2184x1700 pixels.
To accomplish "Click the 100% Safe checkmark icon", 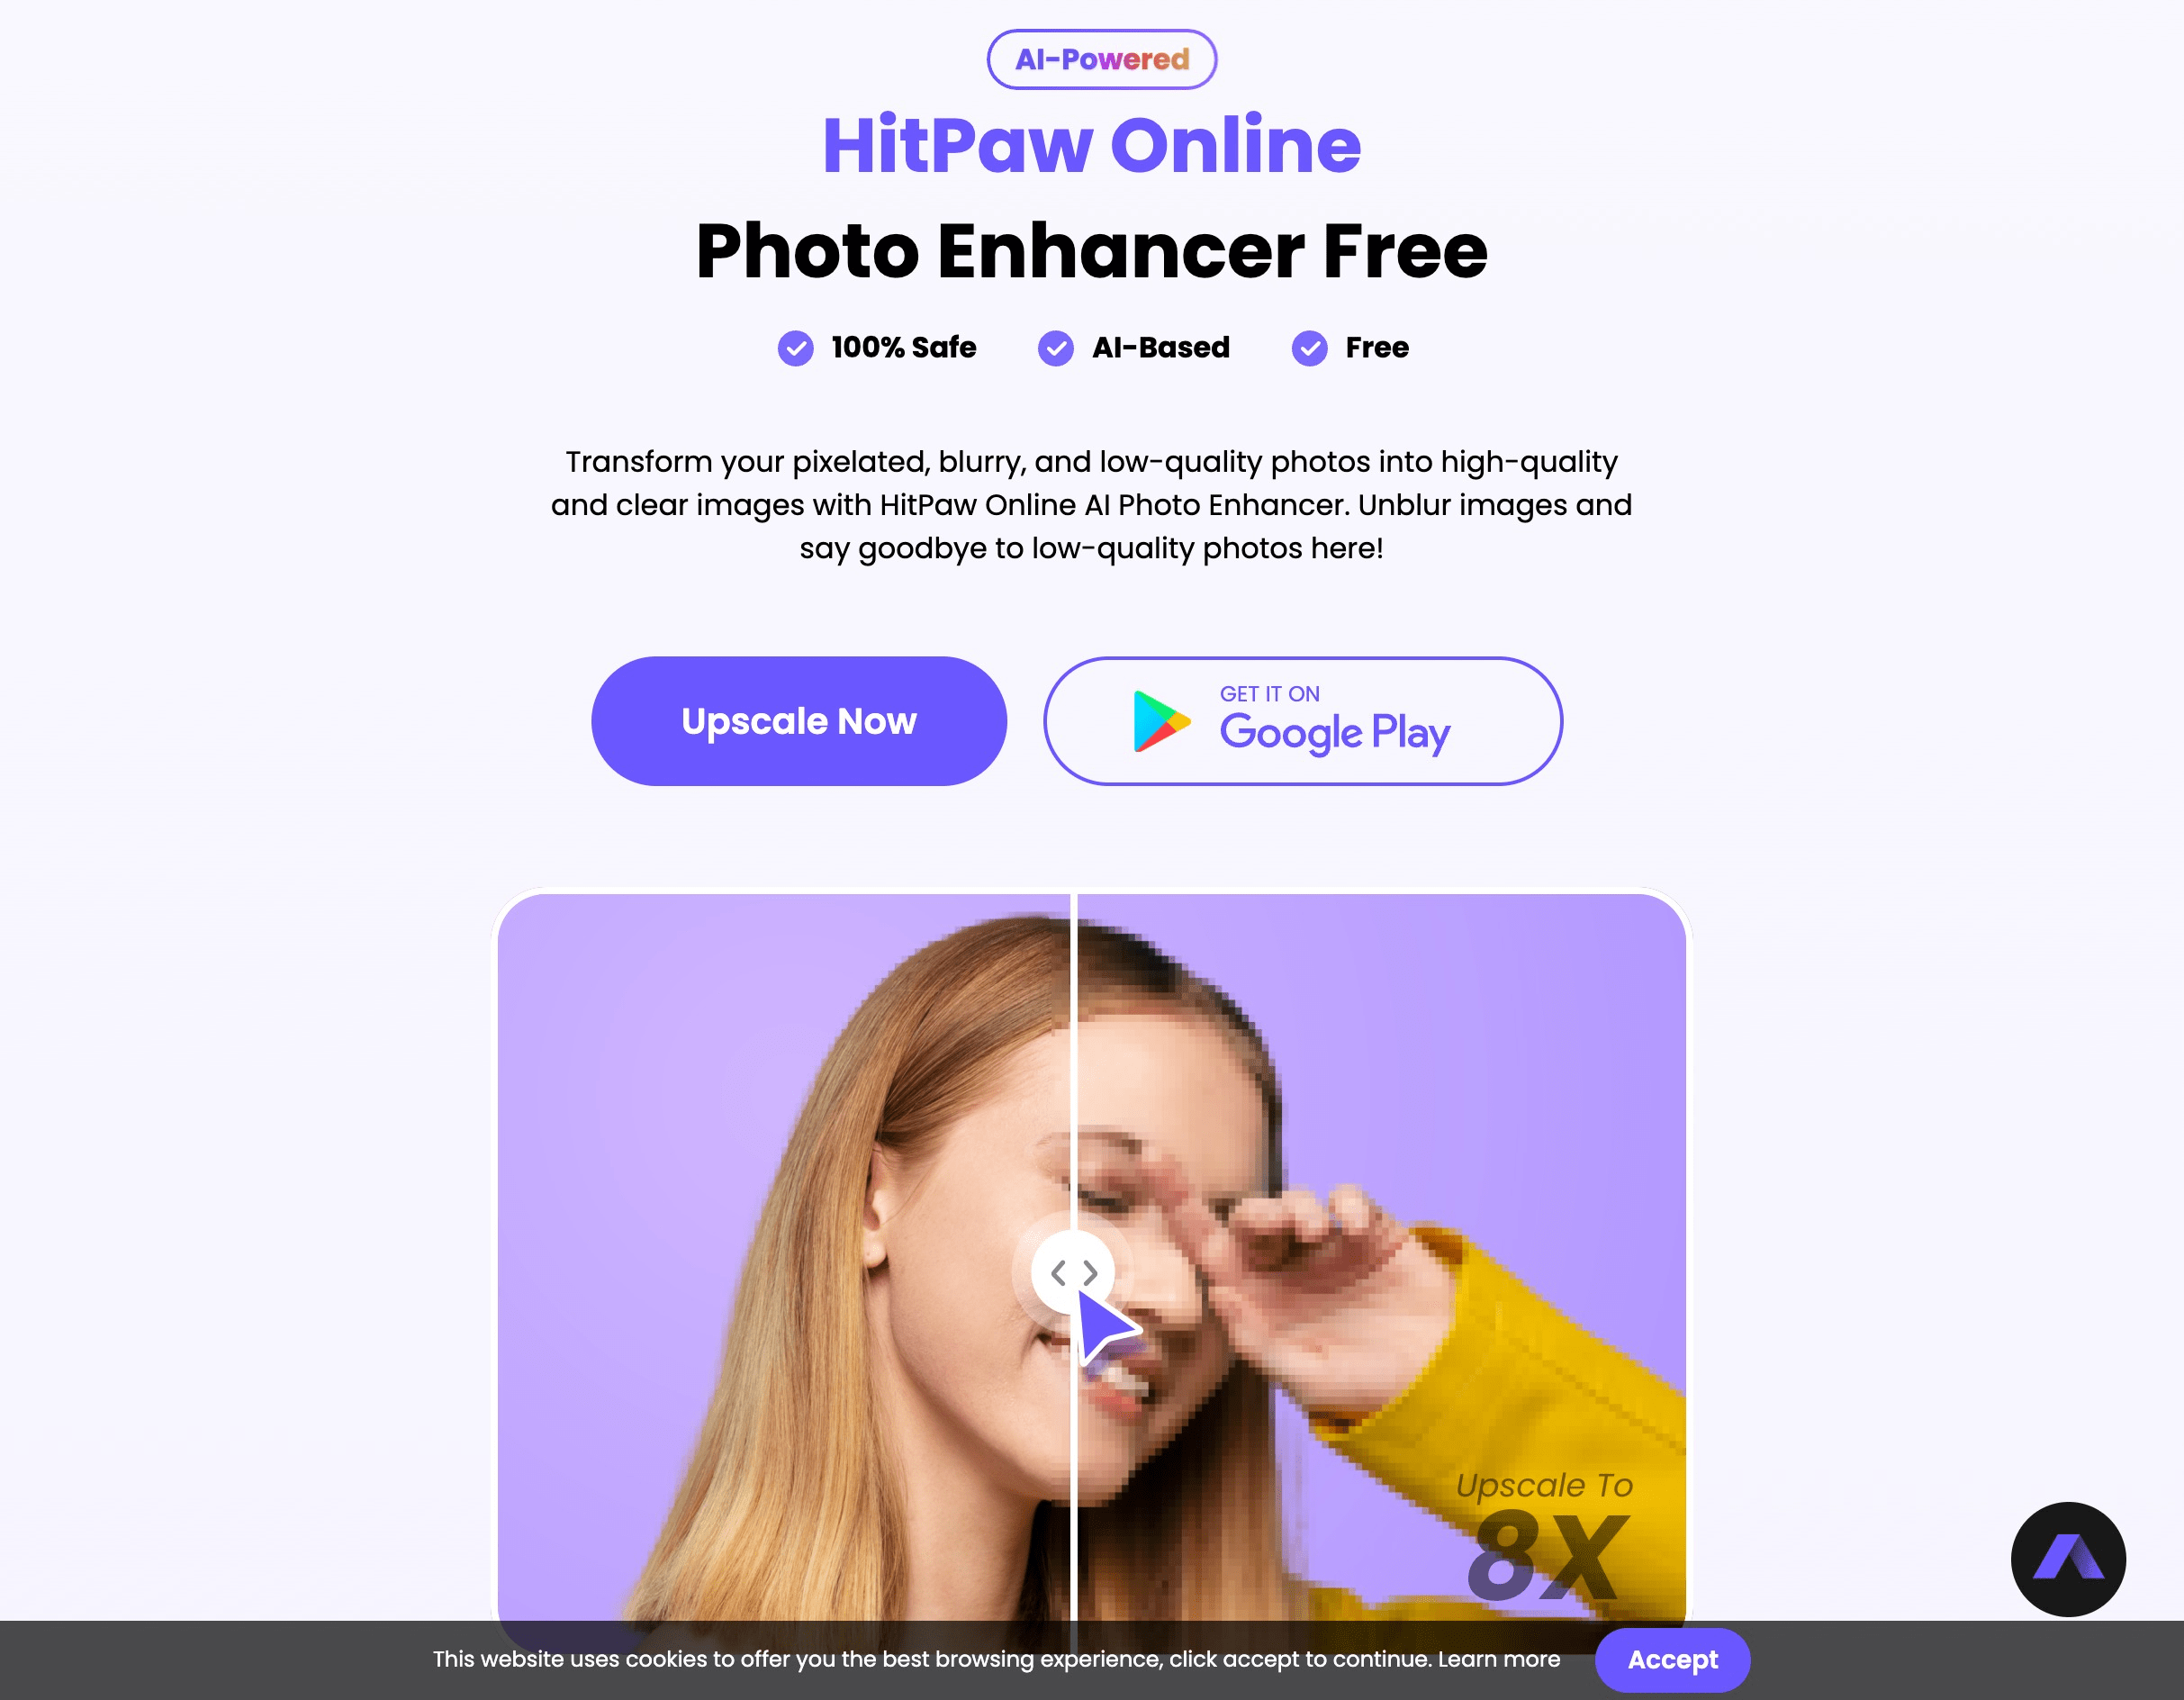I will pyautogui.click(x=796, y=346).
